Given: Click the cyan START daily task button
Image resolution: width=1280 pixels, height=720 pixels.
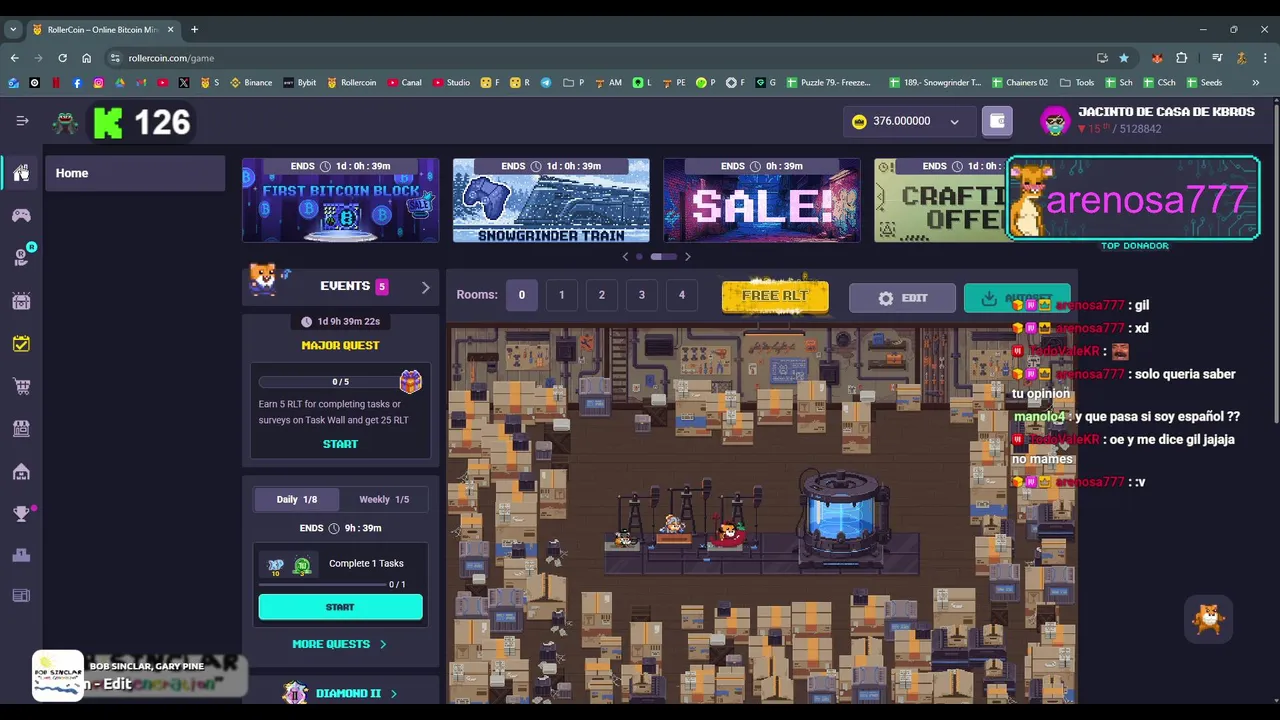Looking at the screenshot, I should [x=340, y=607].
